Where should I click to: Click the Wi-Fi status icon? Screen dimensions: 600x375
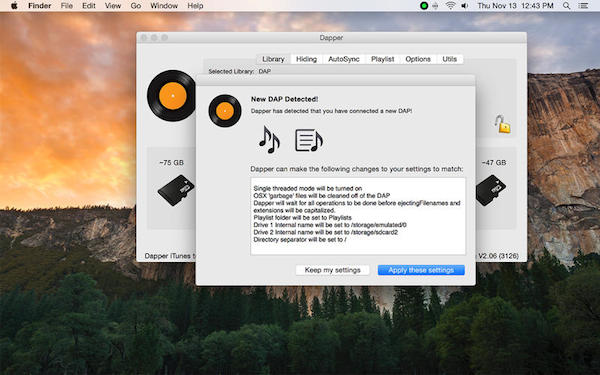pos(450,6)
